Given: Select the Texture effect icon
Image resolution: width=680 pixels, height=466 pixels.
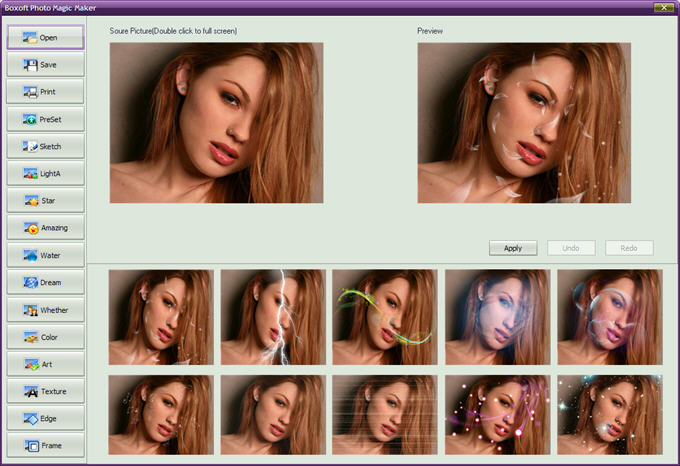Looking at the screenshot, I should 30,391.
